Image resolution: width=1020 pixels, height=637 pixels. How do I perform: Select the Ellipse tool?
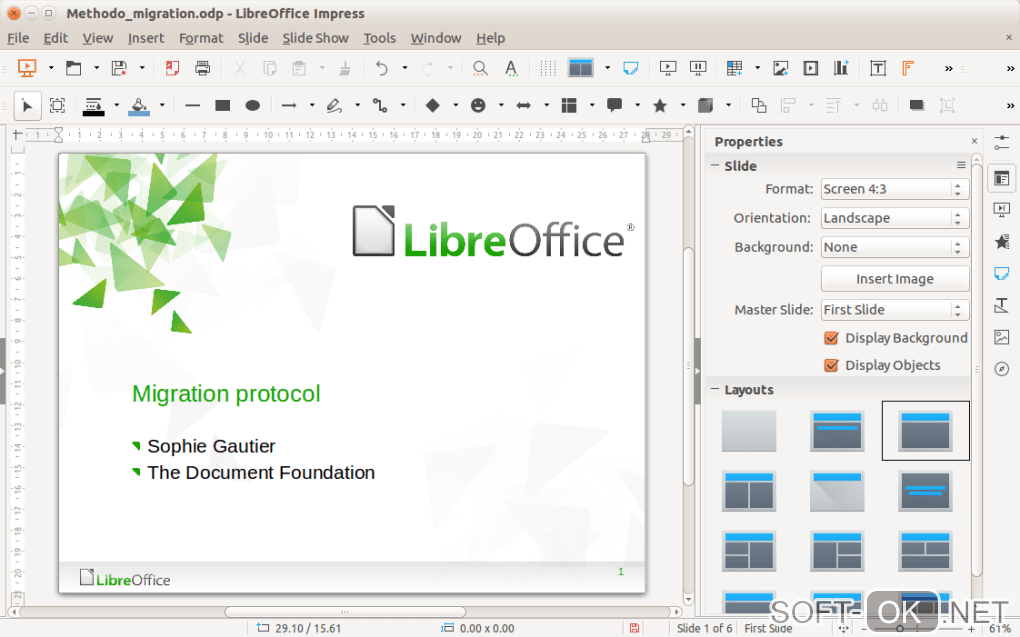pyautogui.click(x=252, y=105)
